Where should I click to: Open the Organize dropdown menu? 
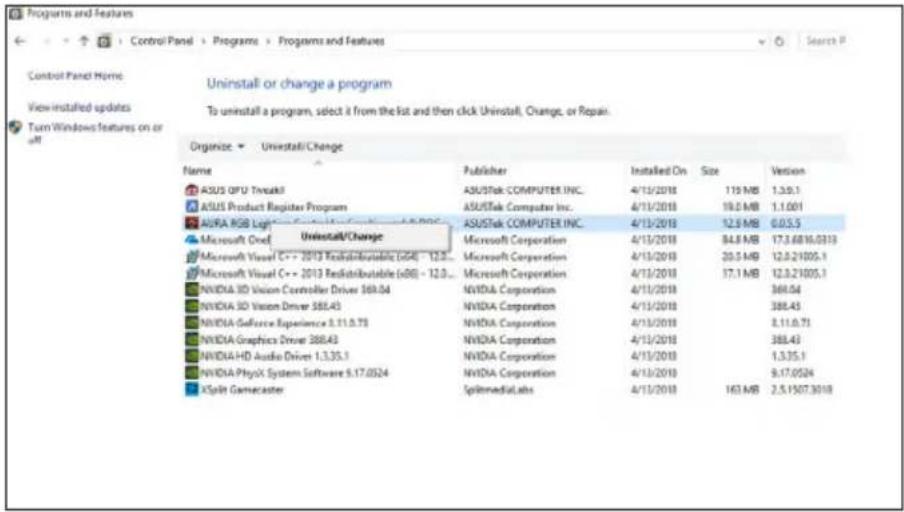pos(217,146)
